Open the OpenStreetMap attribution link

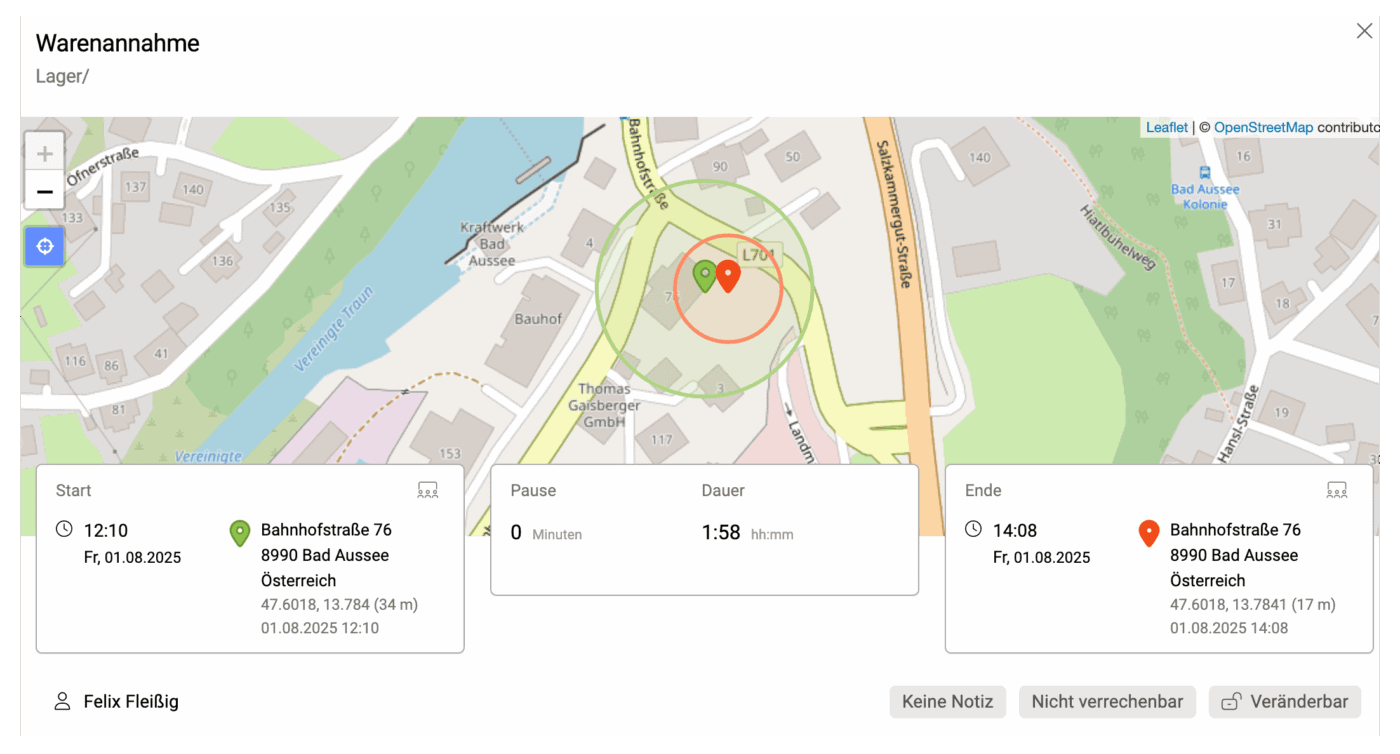(1263, 127)
